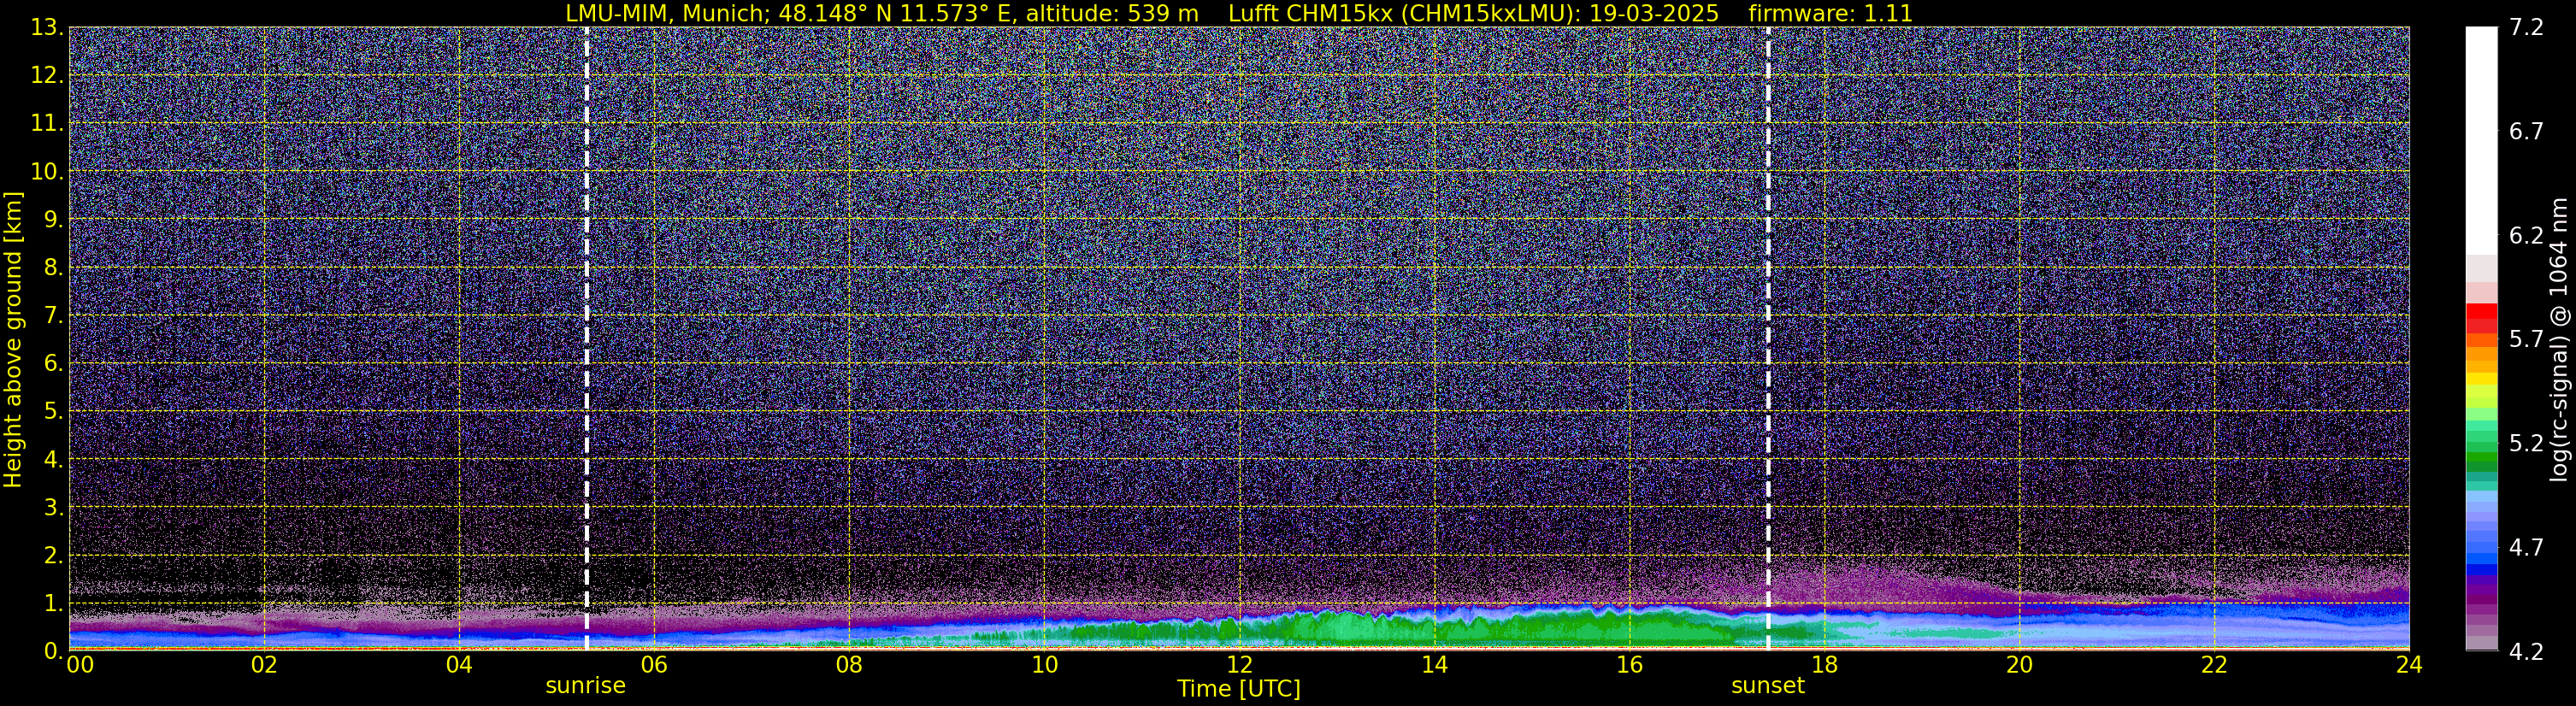Click the 'log(rc-signal) @ 1064 nm' colorbar label

coord(2559,340)
